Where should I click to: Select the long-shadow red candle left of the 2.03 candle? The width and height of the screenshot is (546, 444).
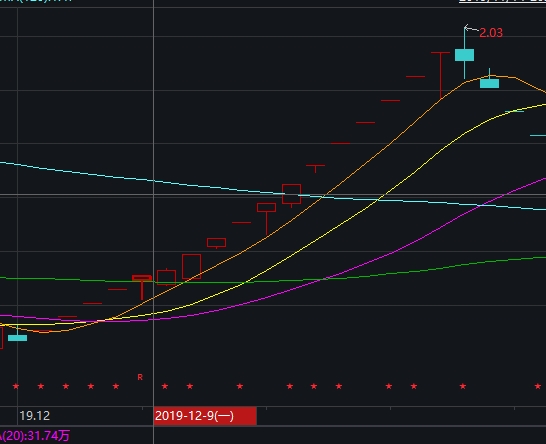440,75
